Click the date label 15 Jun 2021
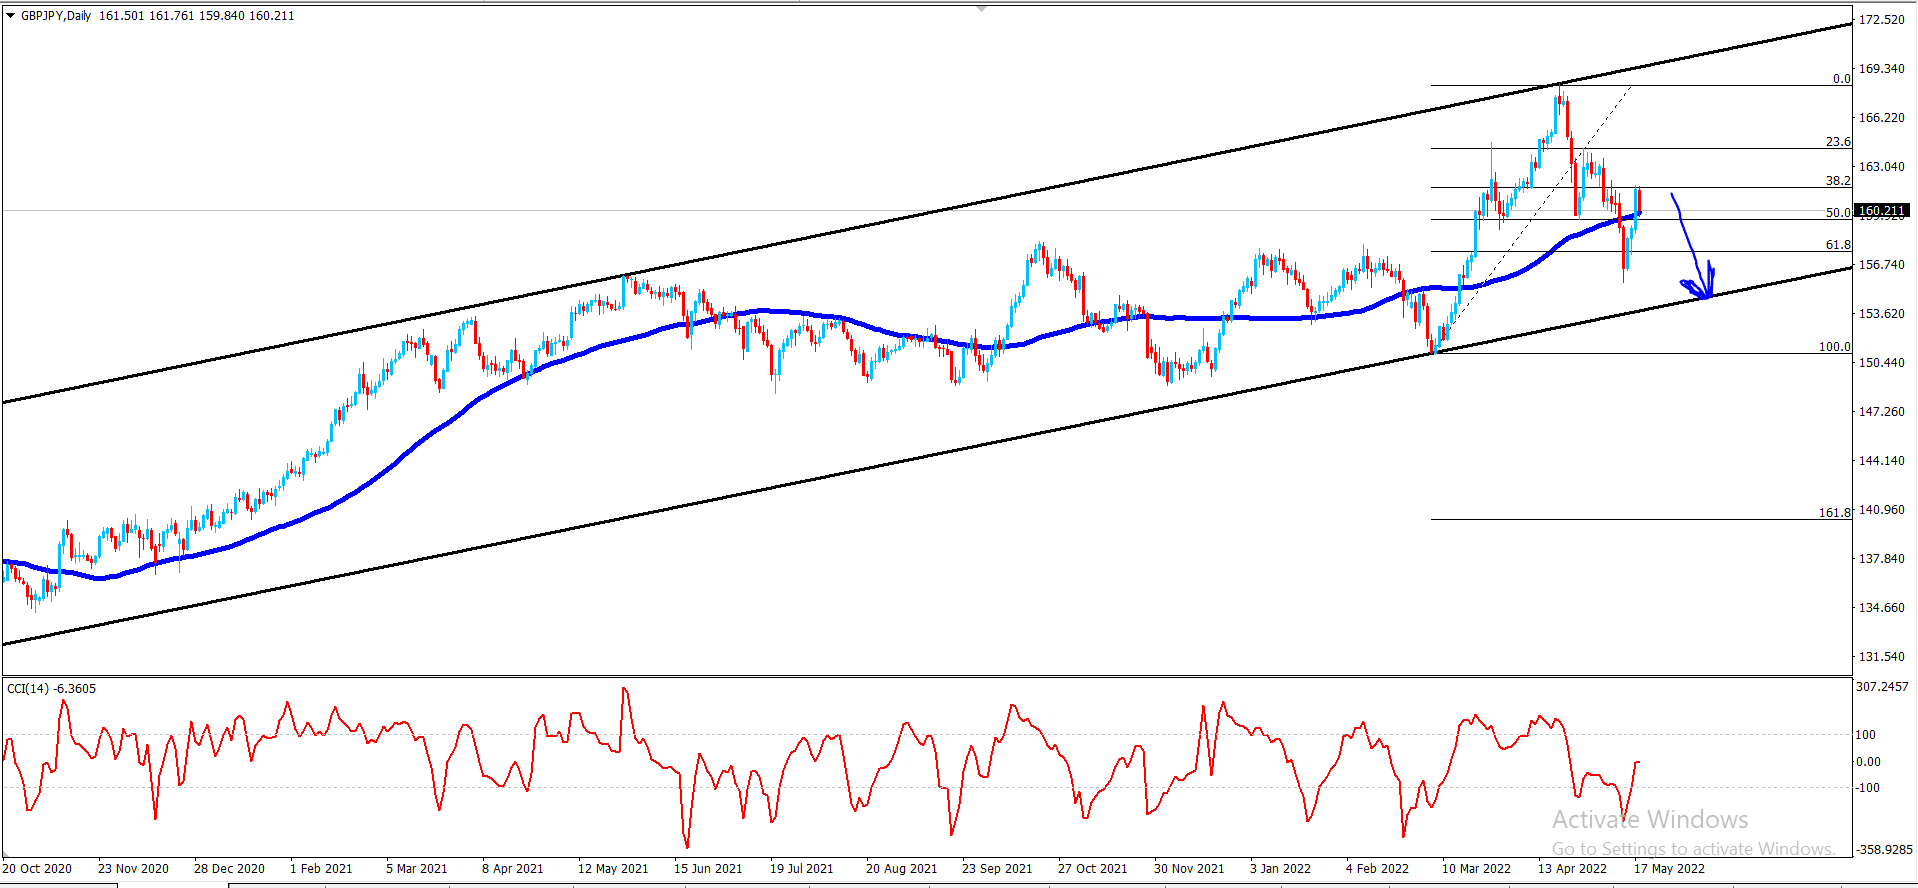The width and height of the screenshot is (1918, 888). [x=708, y=869]
